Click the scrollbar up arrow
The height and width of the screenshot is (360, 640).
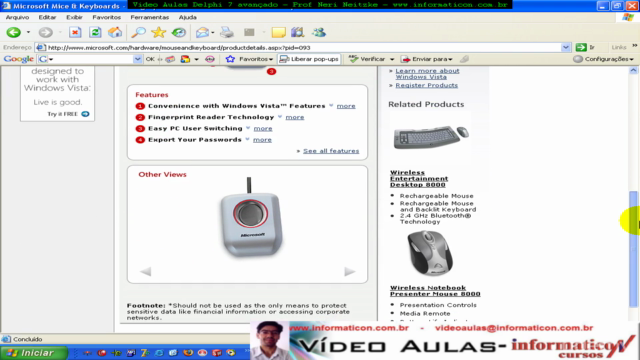(633, 71)
